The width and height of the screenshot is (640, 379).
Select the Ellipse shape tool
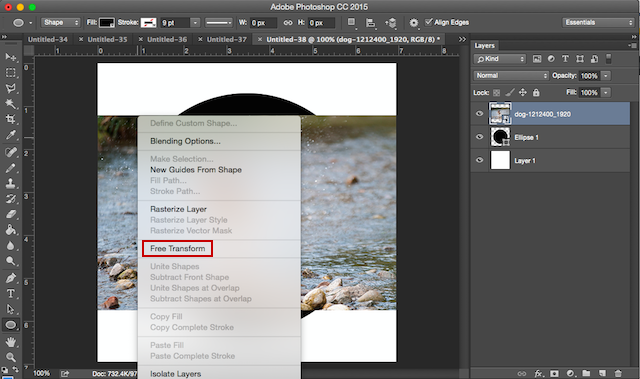11,325
